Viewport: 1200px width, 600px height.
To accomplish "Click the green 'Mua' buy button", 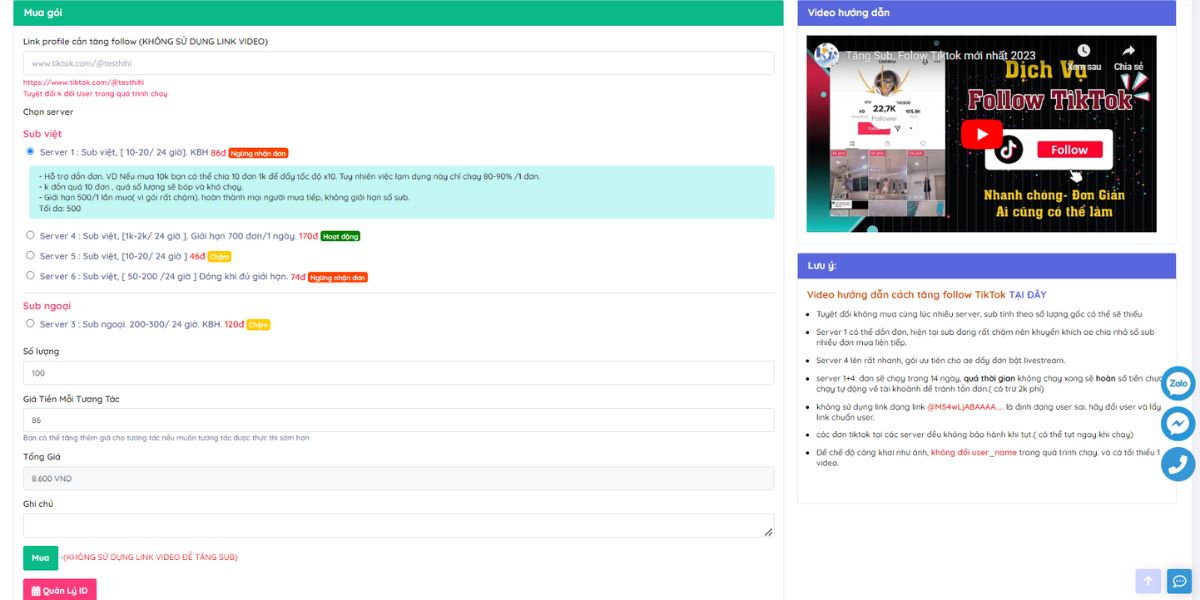I will click(x=40, y=558).
